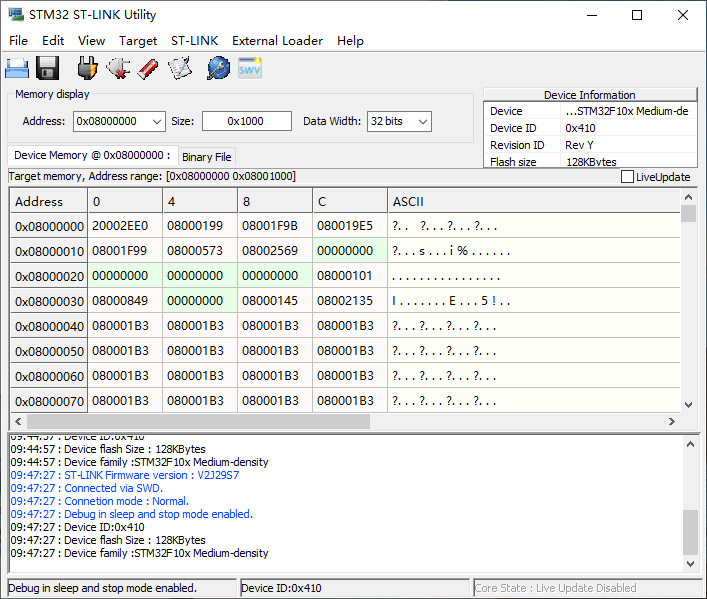Click the Size input field 0x1000
This screenshot has width=707, height=599.
pyautogui.click(x=247, y=121)
